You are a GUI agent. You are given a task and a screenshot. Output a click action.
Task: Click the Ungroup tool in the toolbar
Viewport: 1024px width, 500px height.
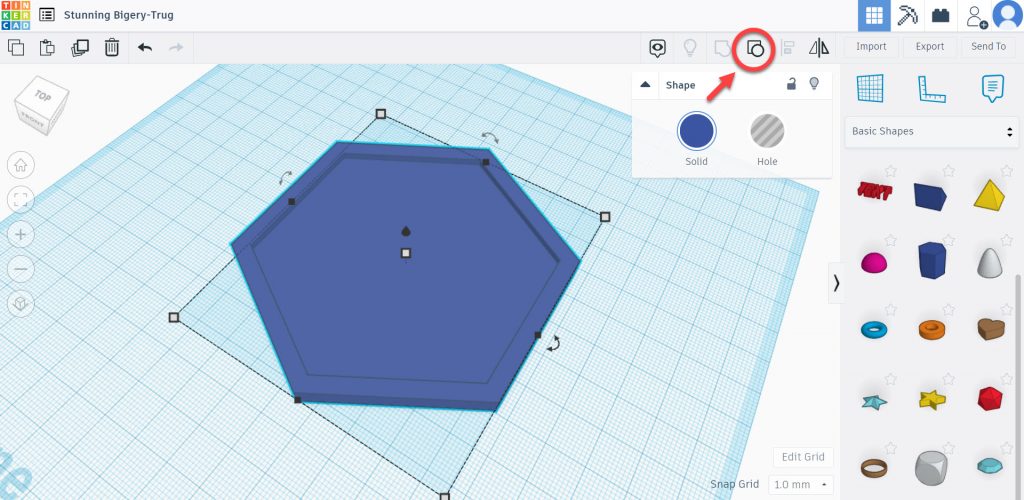pyautogui.click(x=756, y=47)
